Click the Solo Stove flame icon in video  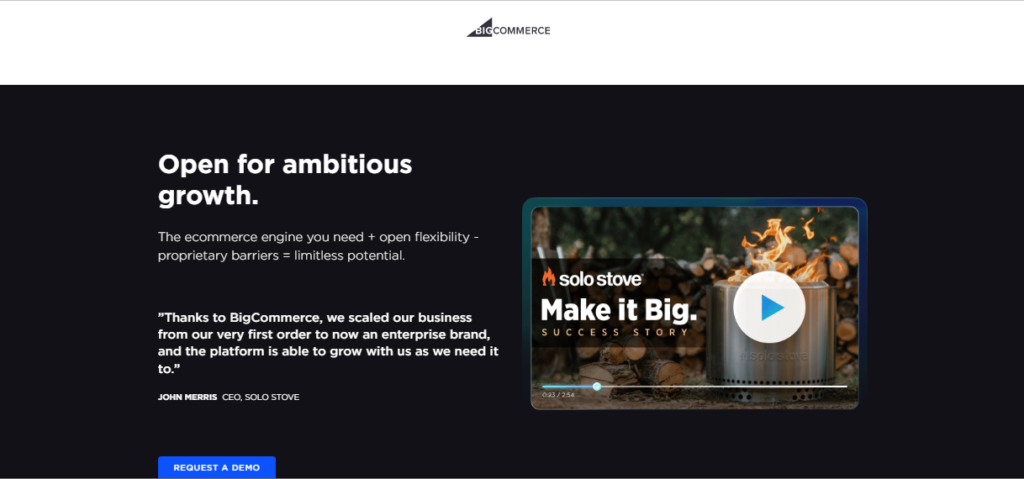click(548, 278)
